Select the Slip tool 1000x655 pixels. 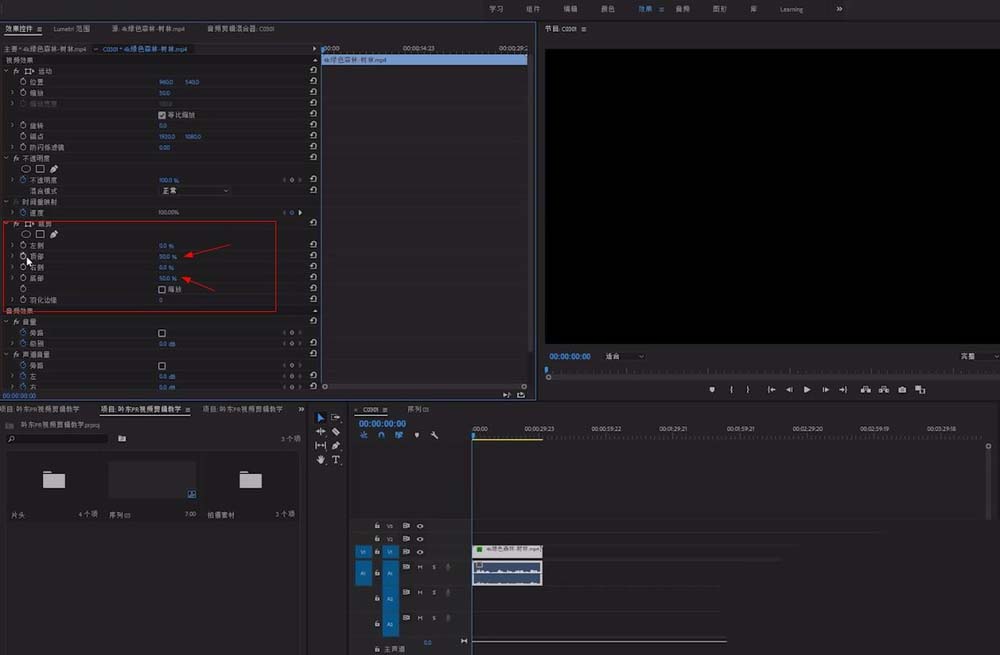[x=320, y=446]
